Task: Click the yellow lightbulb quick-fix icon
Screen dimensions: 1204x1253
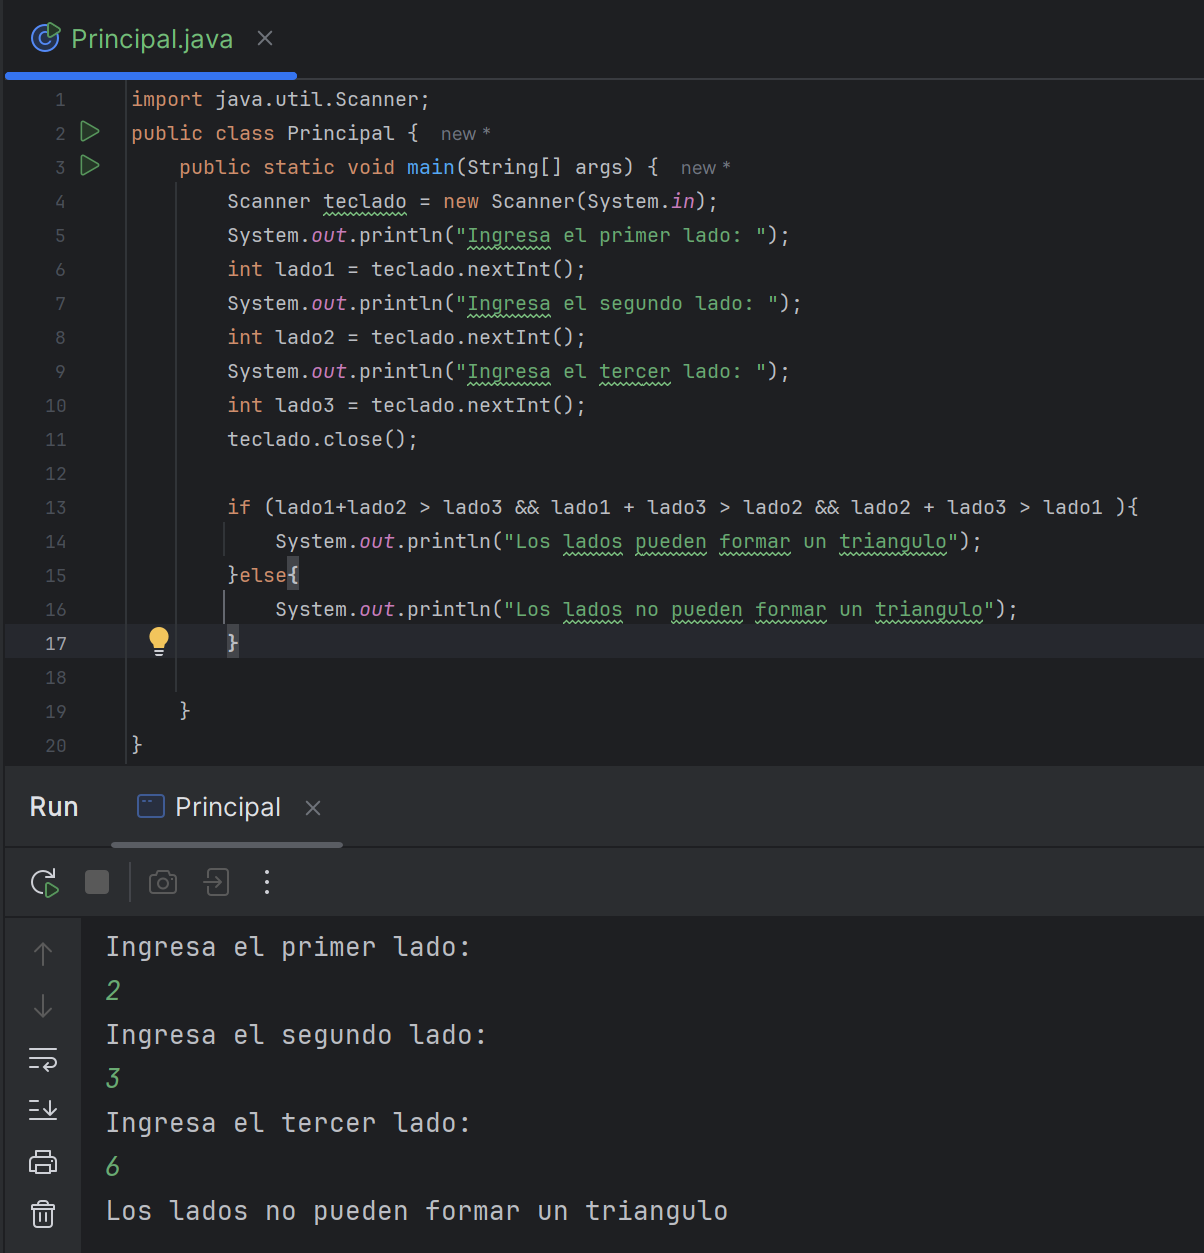Action: tap(159, 641)
